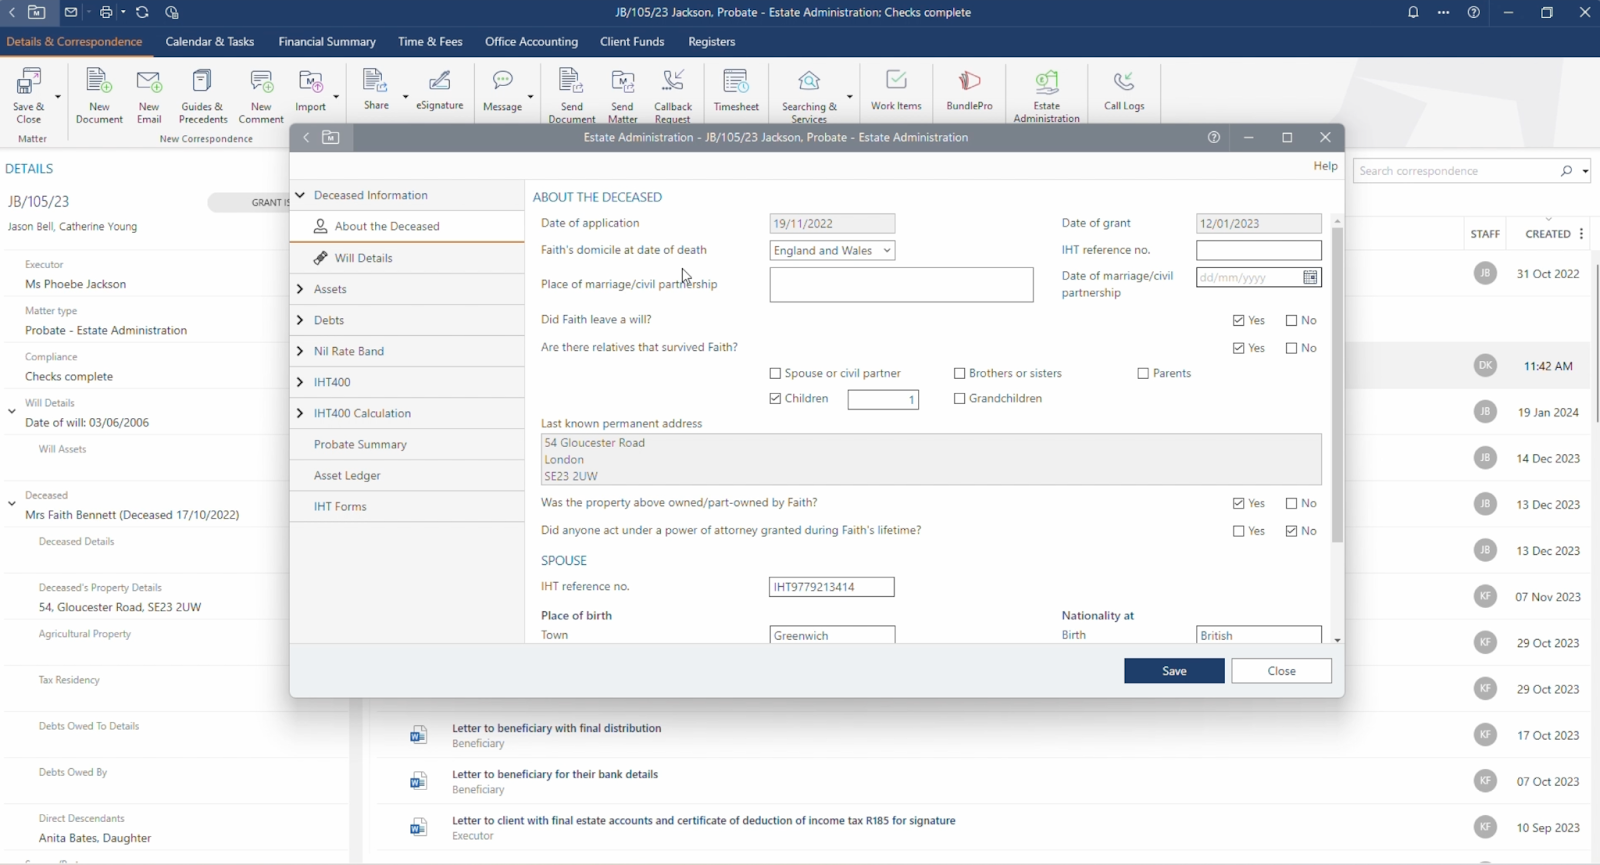1600x865 pixels.
Task: Open the domicile at date of death dropdown
Action: click(832, 250)
